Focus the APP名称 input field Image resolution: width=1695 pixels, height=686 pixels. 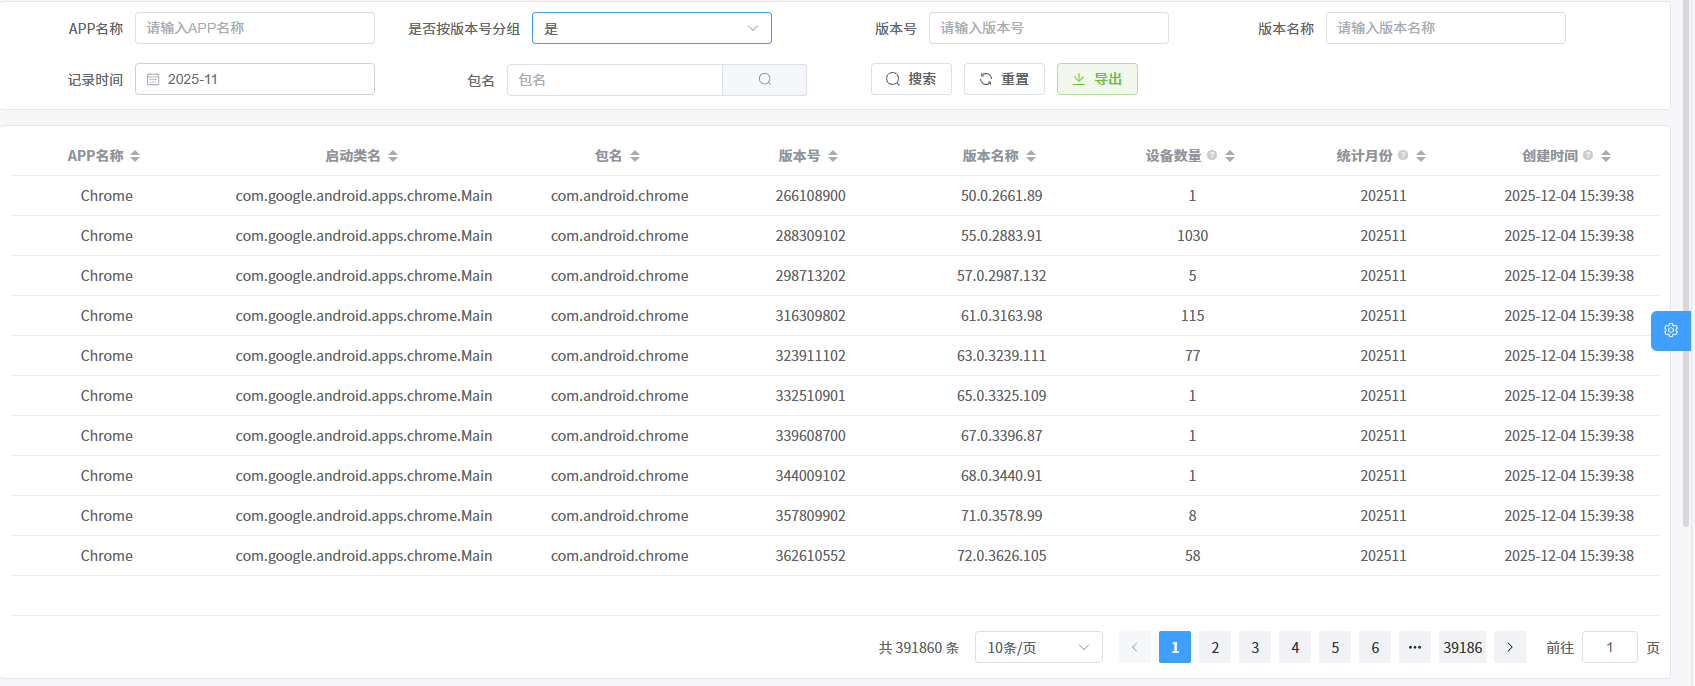[x=255, y=28]
